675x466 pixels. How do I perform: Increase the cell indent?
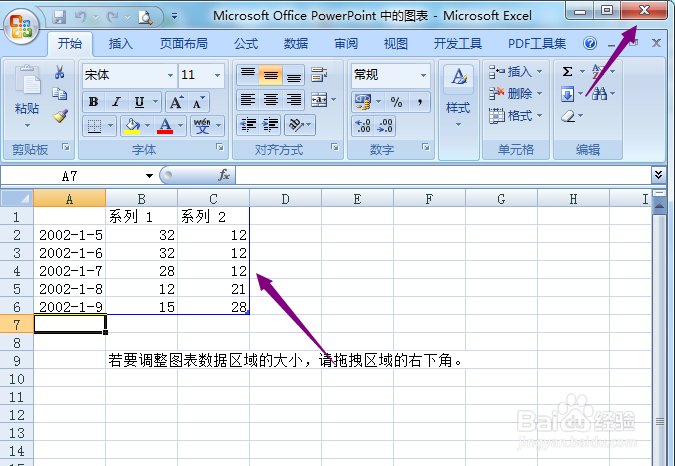pyautogui.click(x=271, y=125)
